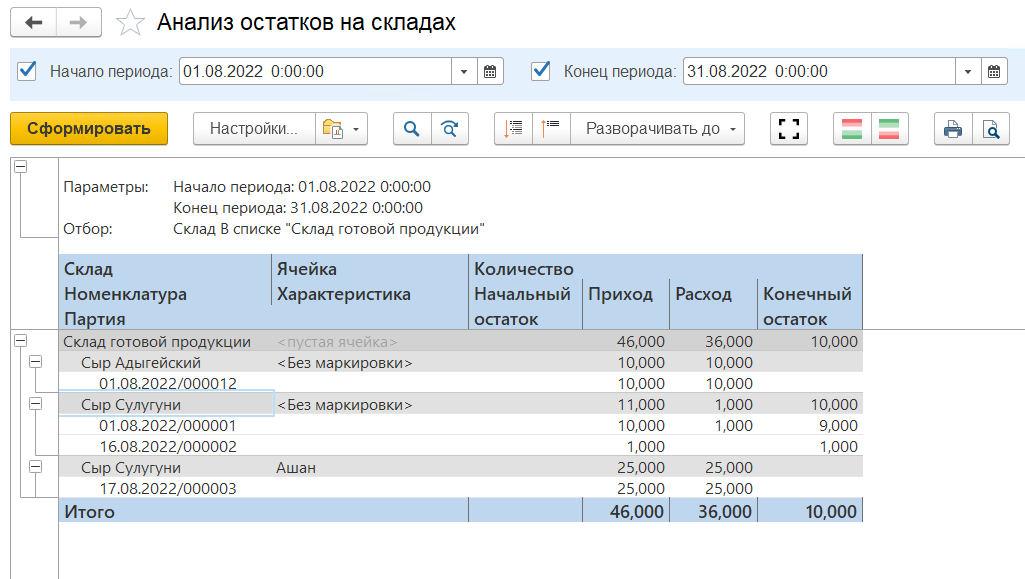1025x579 pixels.
Task: Collapse the Сыр Адыгейский group
Action: (x=37, y=362)
